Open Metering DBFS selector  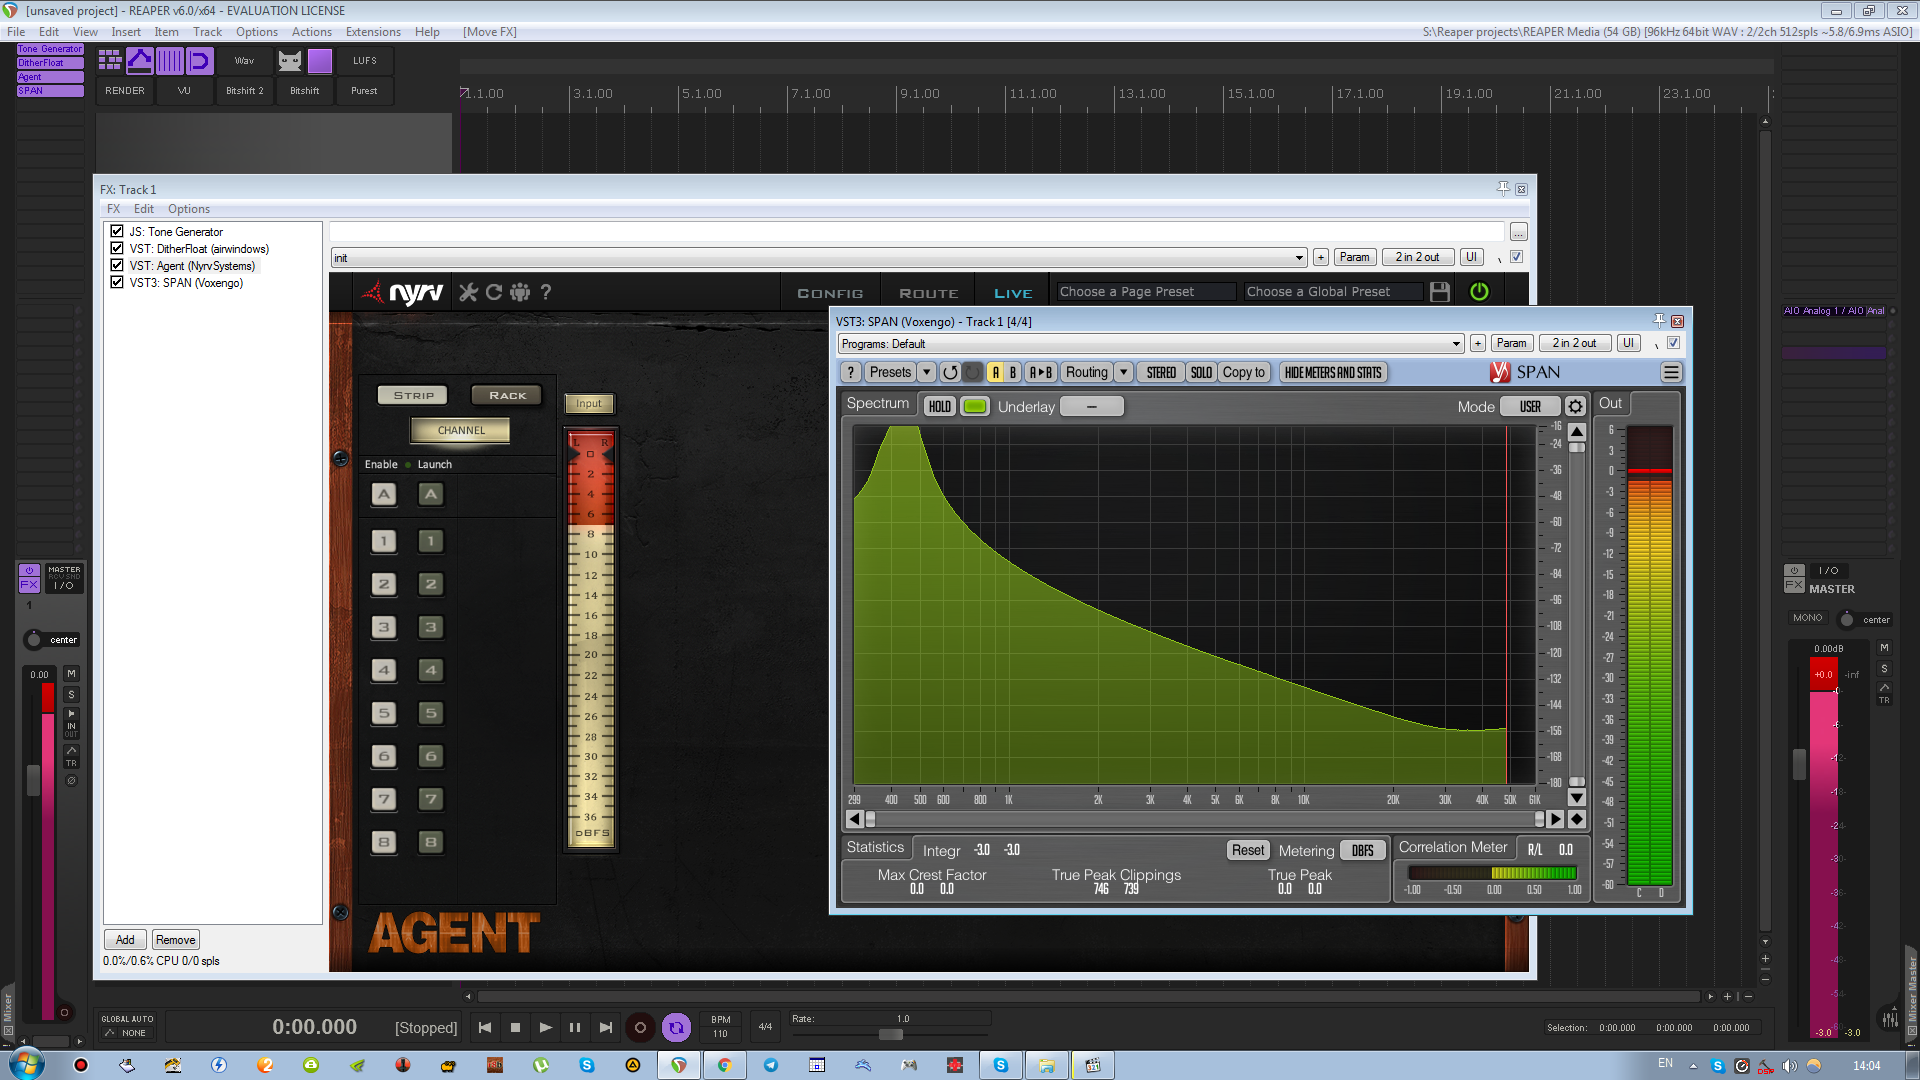click(1362, 850)
